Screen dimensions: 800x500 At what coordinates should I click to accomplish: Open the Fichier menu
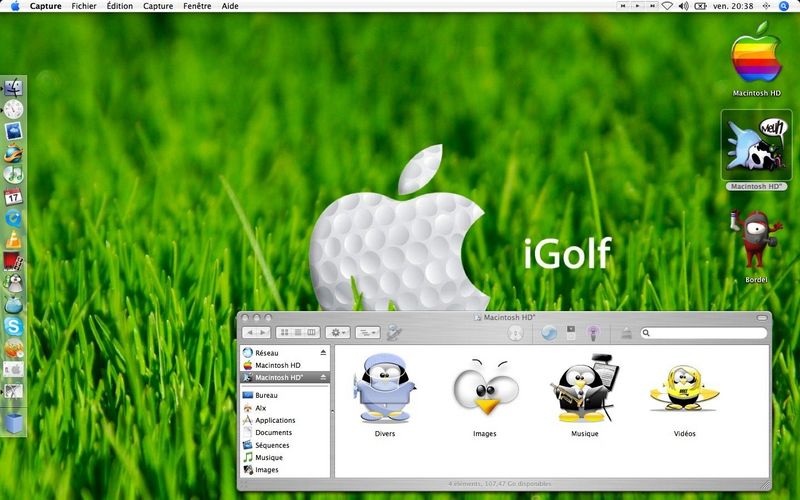tap(84, 6)
